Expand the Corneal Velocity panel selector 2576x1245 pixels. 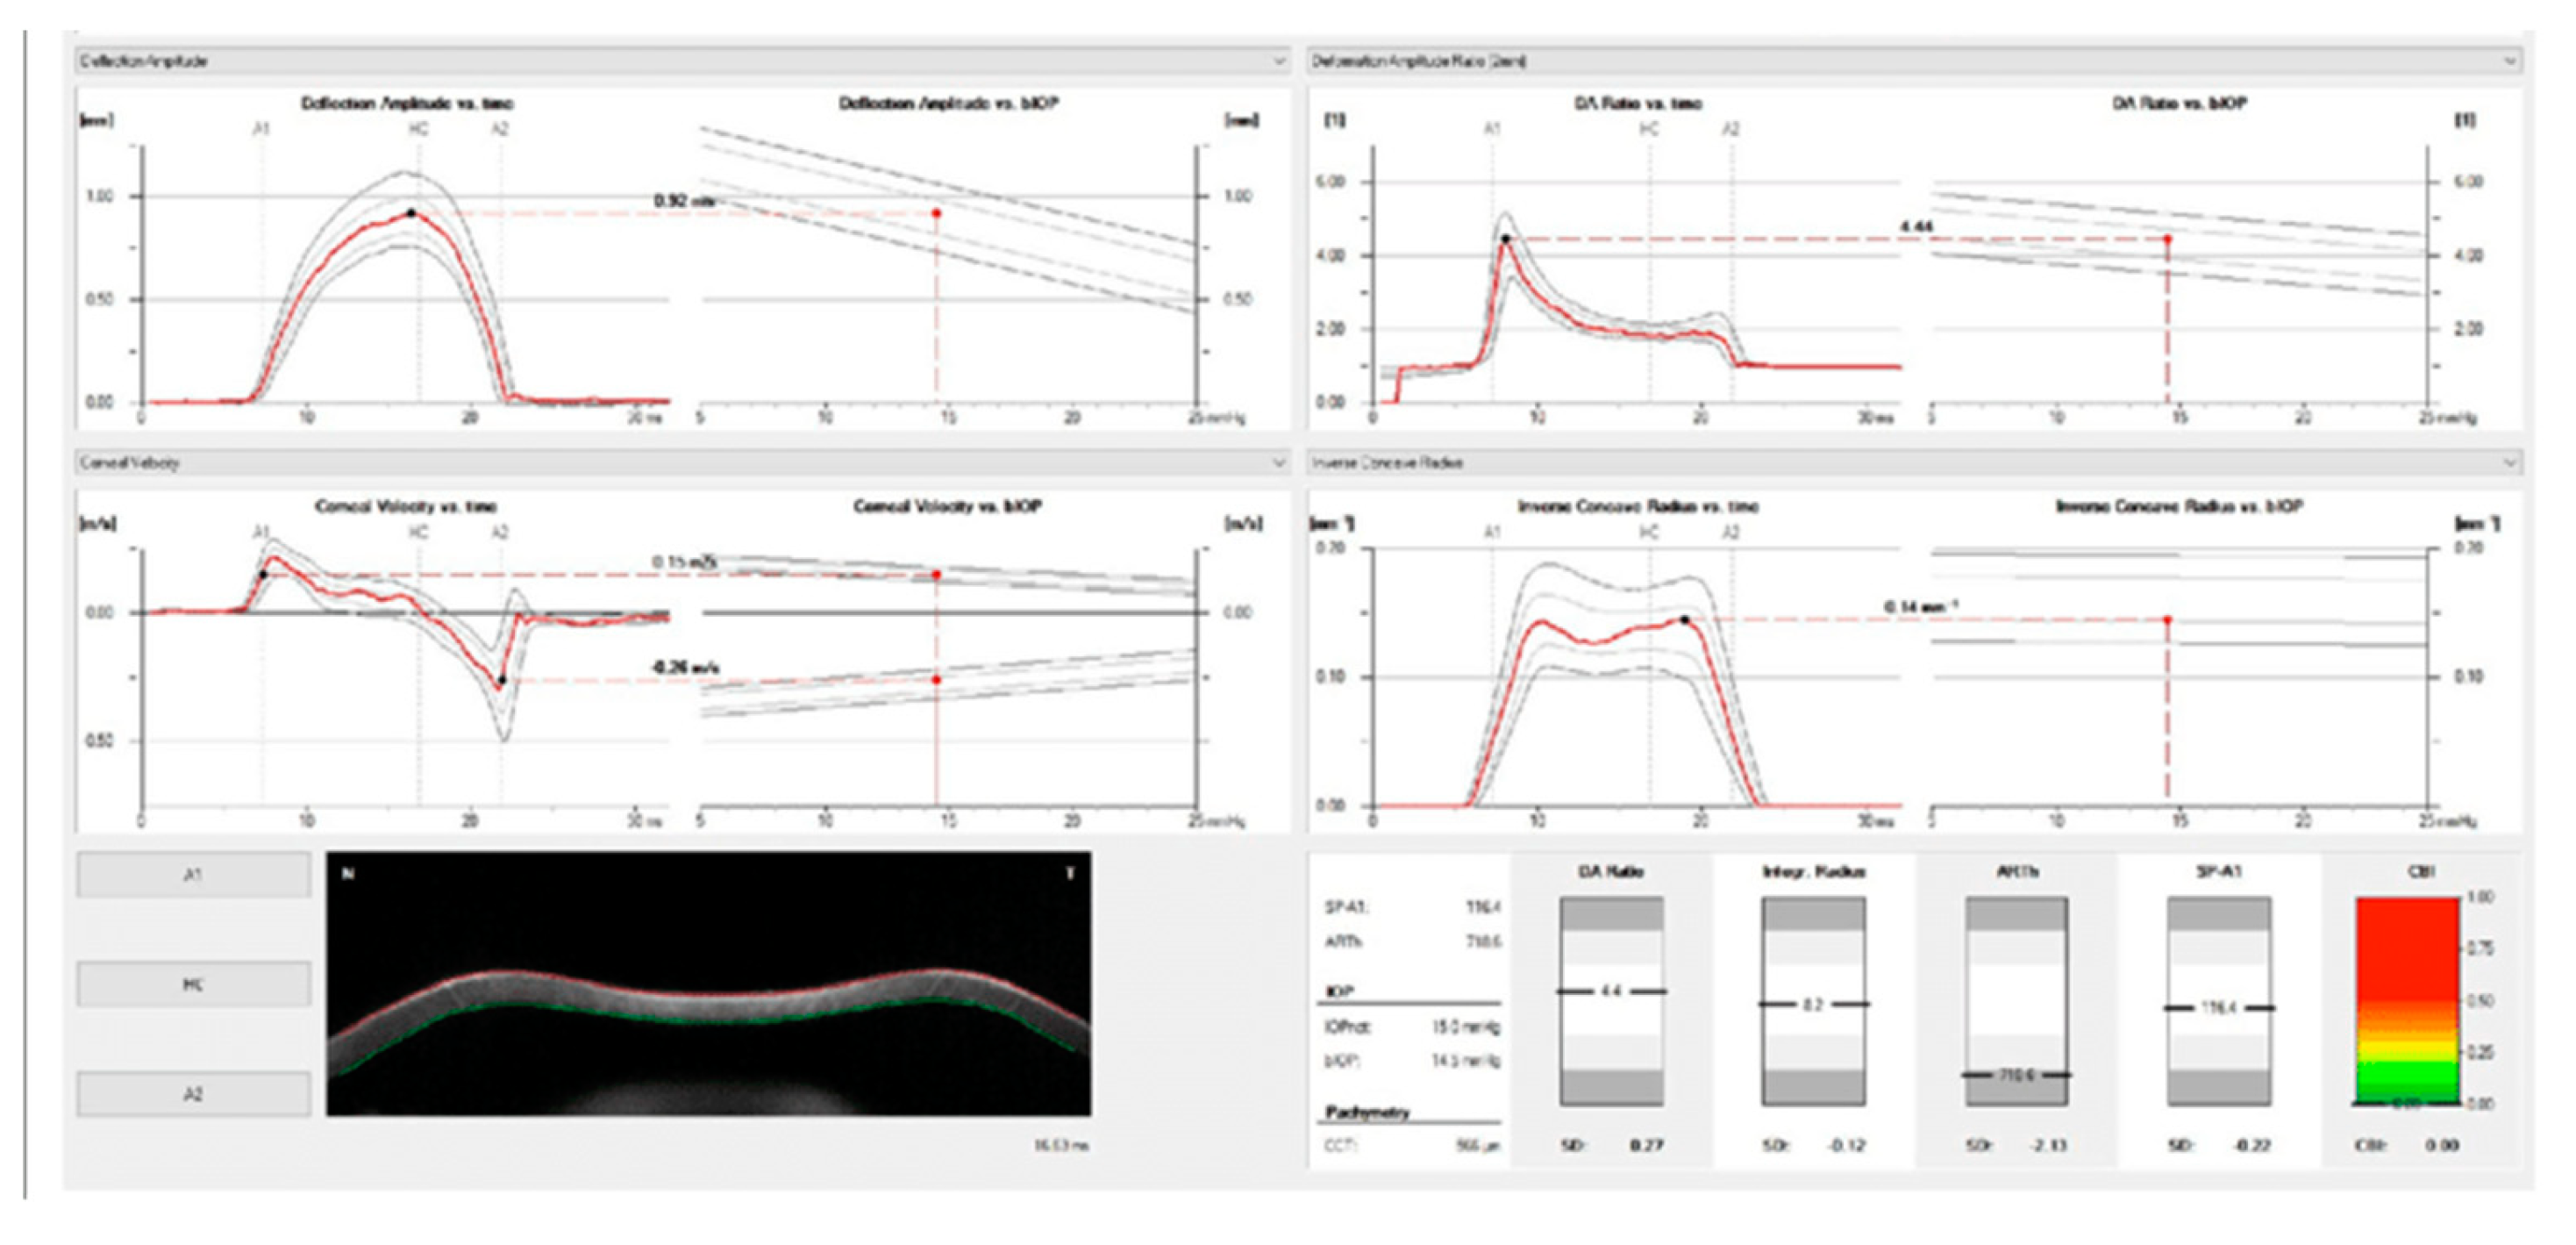pyautogui.click(x=1279, y=463)
